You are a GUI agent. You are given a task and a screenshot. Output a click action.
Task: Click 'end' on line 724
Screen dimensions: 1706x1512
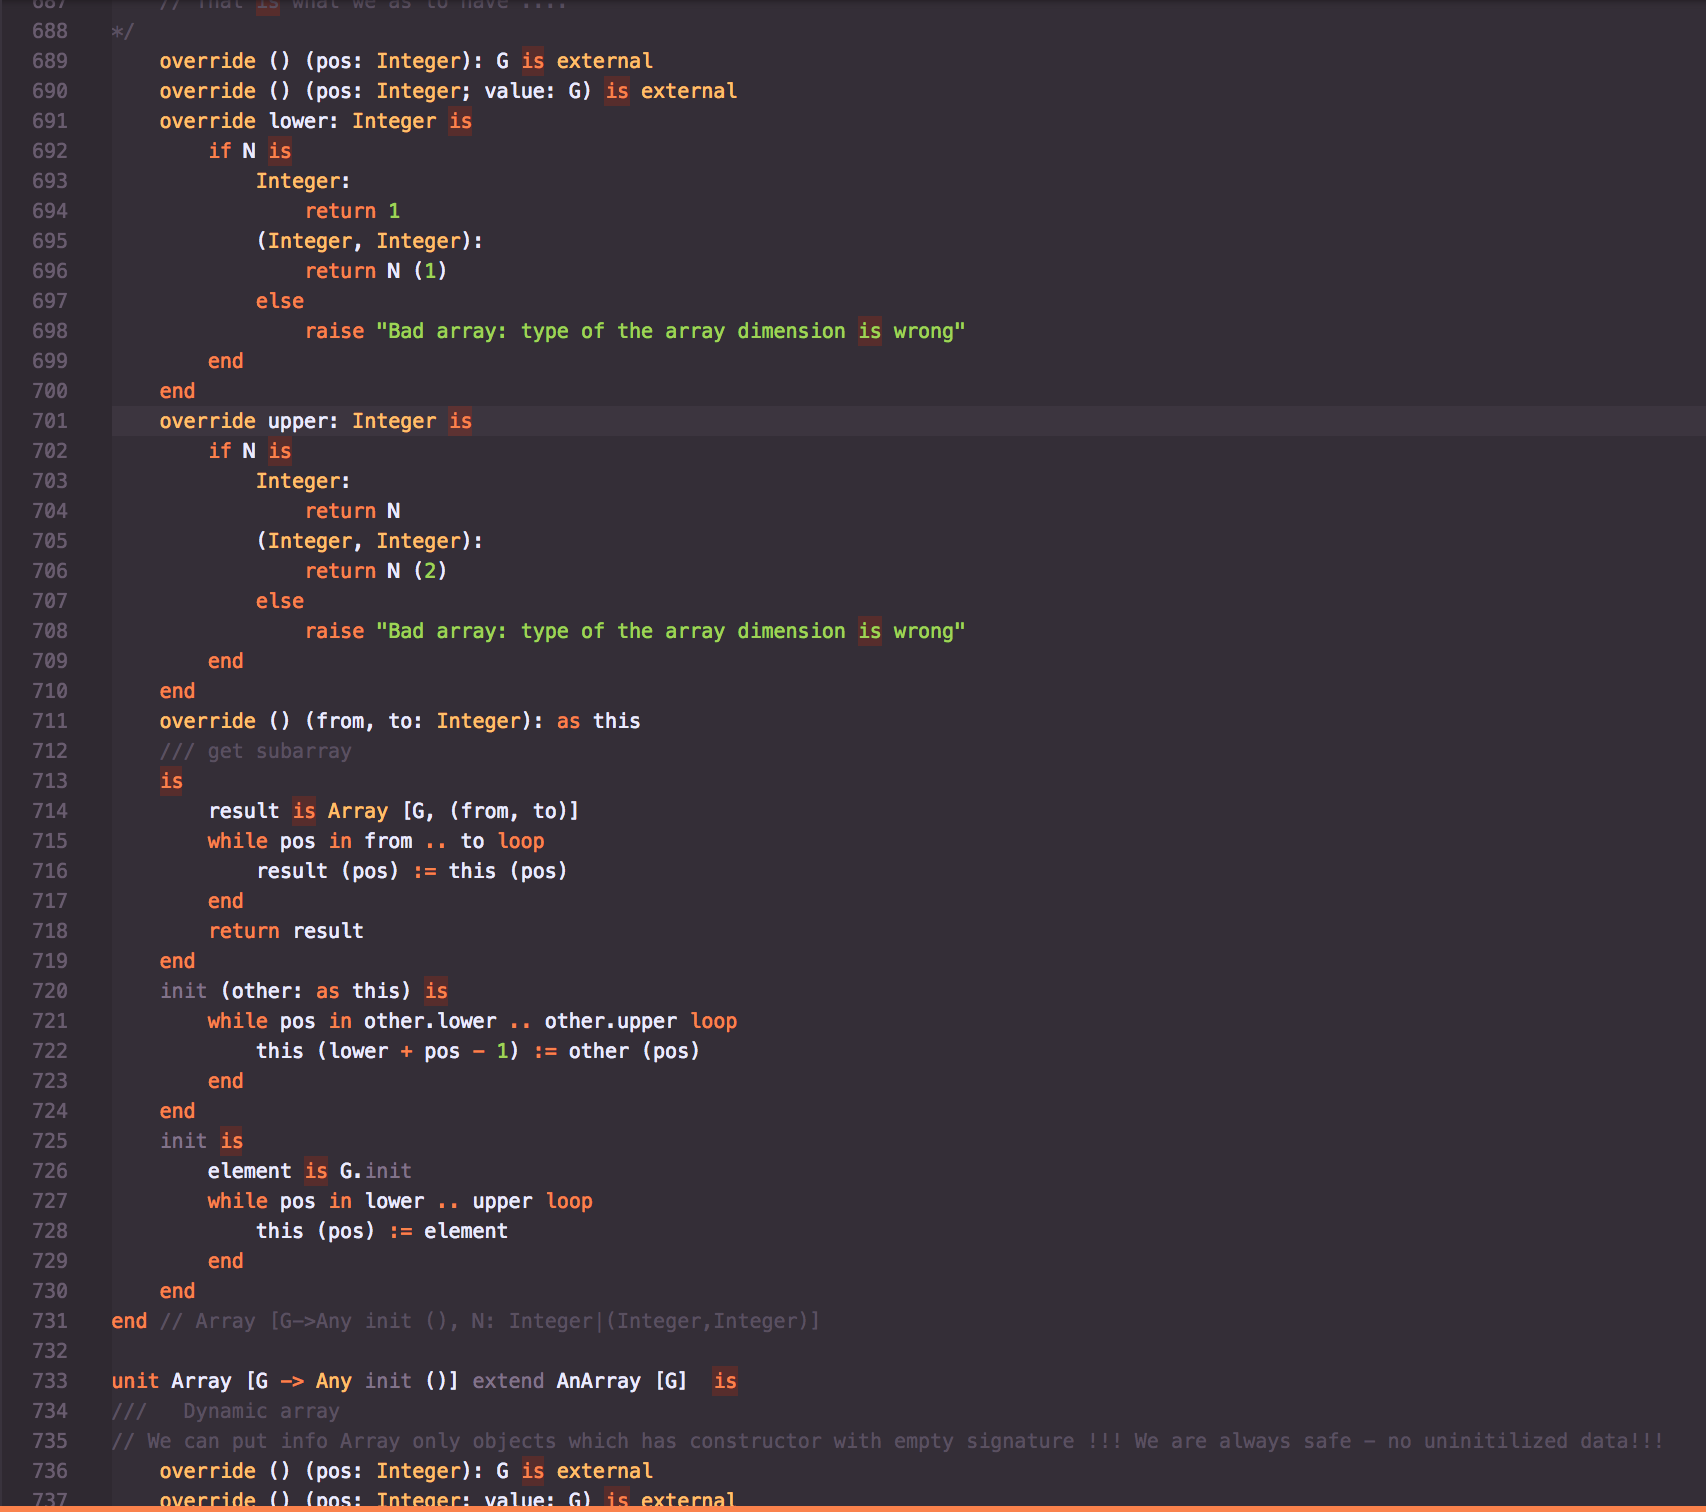click(x=178, y=1111)
